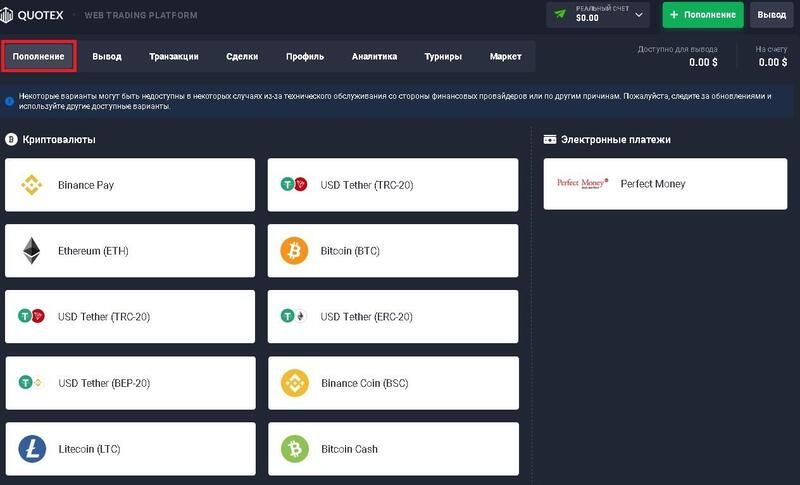Open the Транзакции tab
The image size is (800, 485).
click(173, 56)
